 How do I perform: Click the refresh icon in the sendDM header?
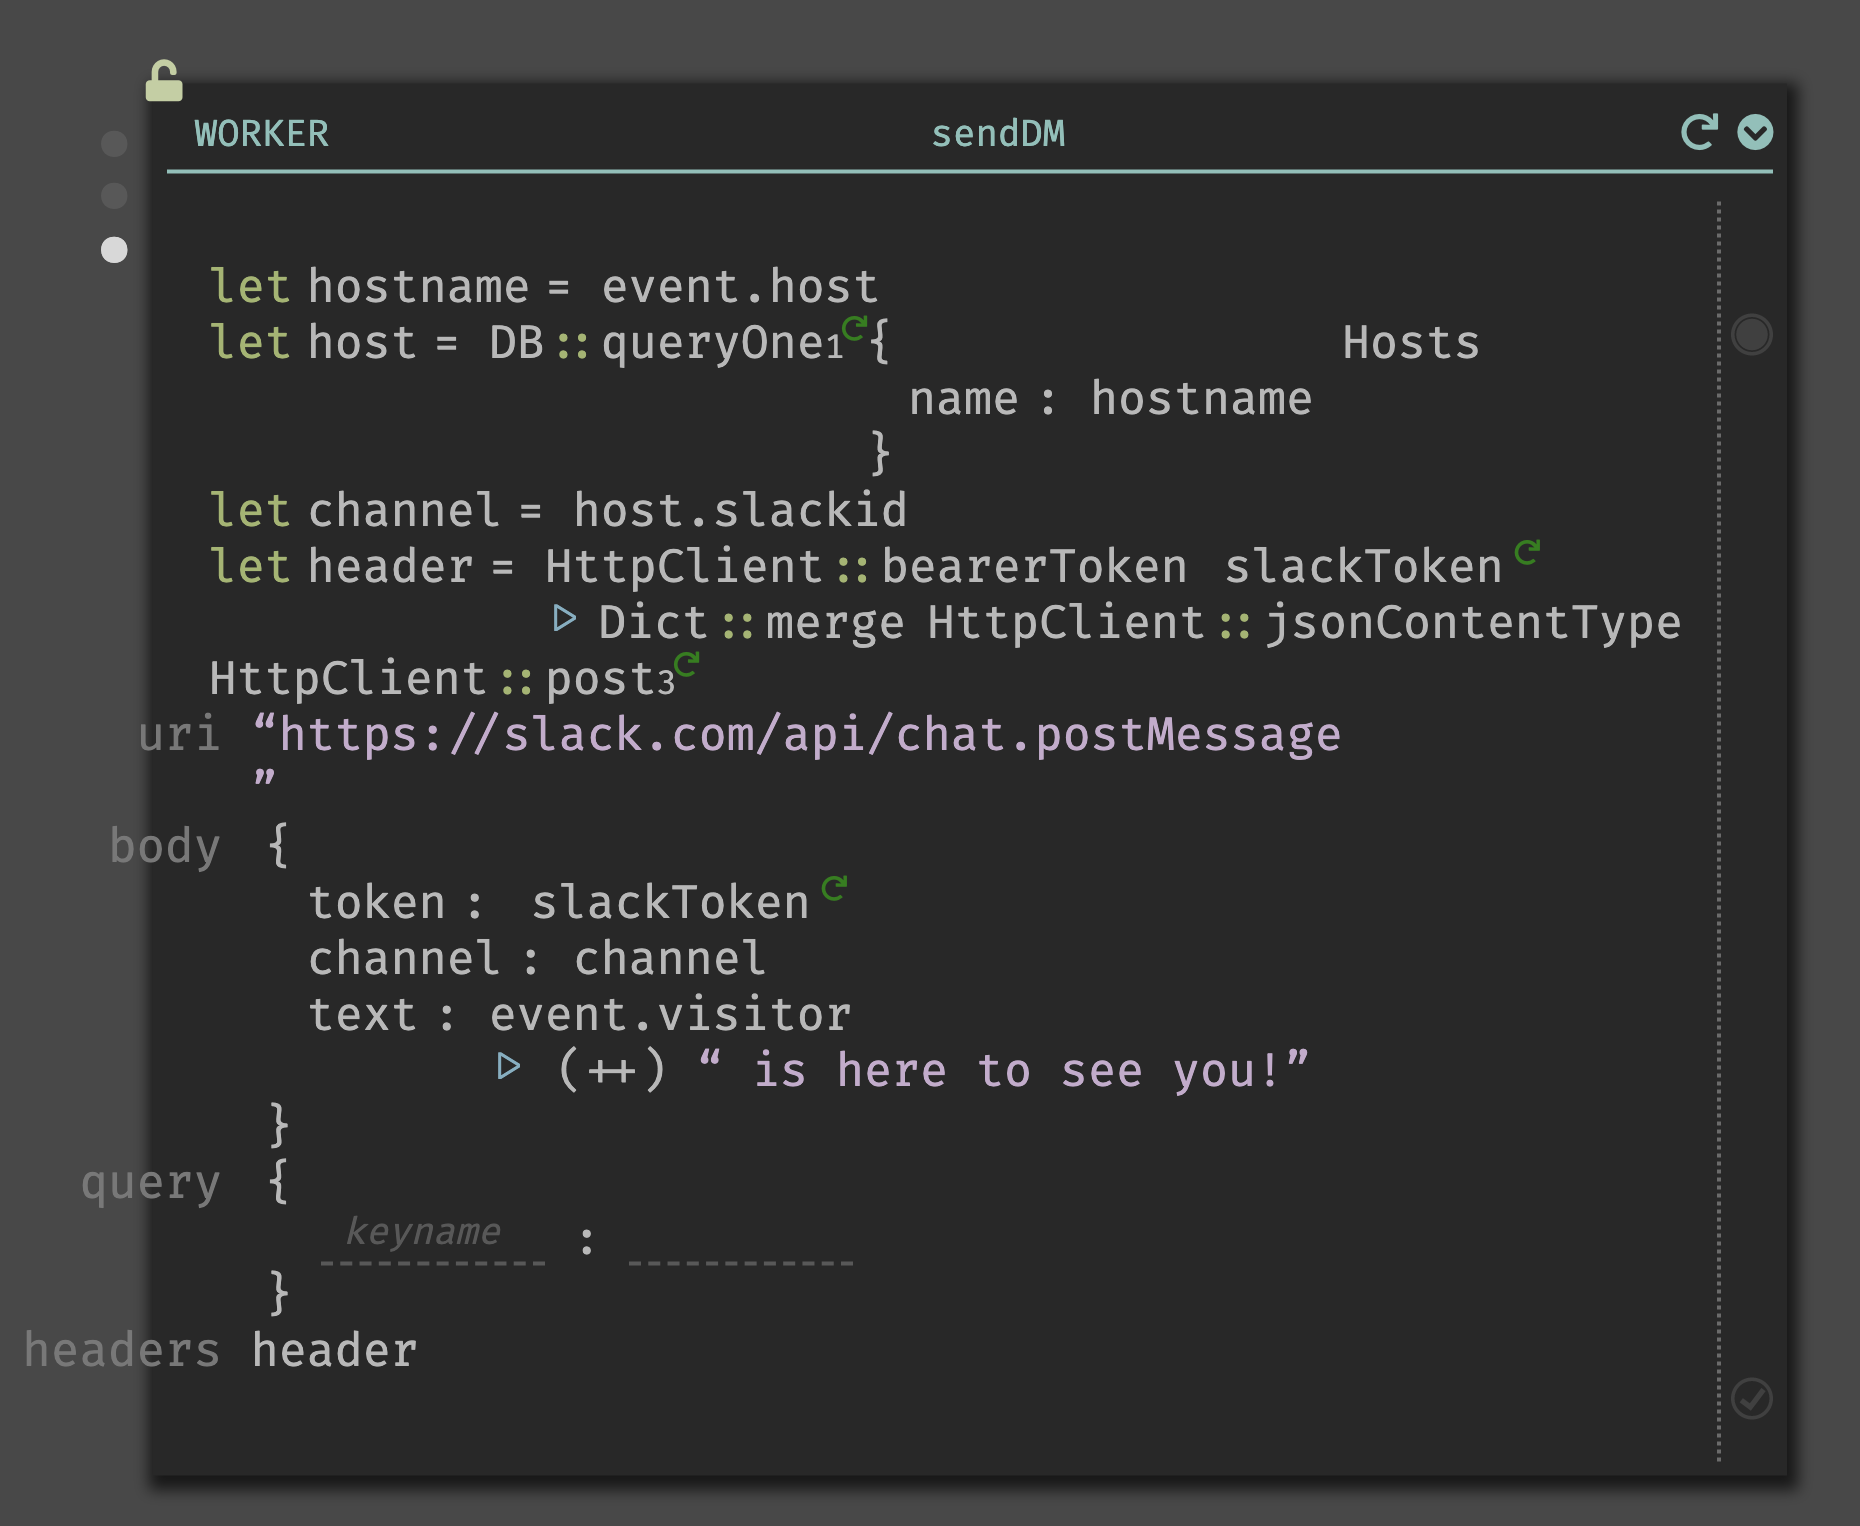tap(1699, 132)
